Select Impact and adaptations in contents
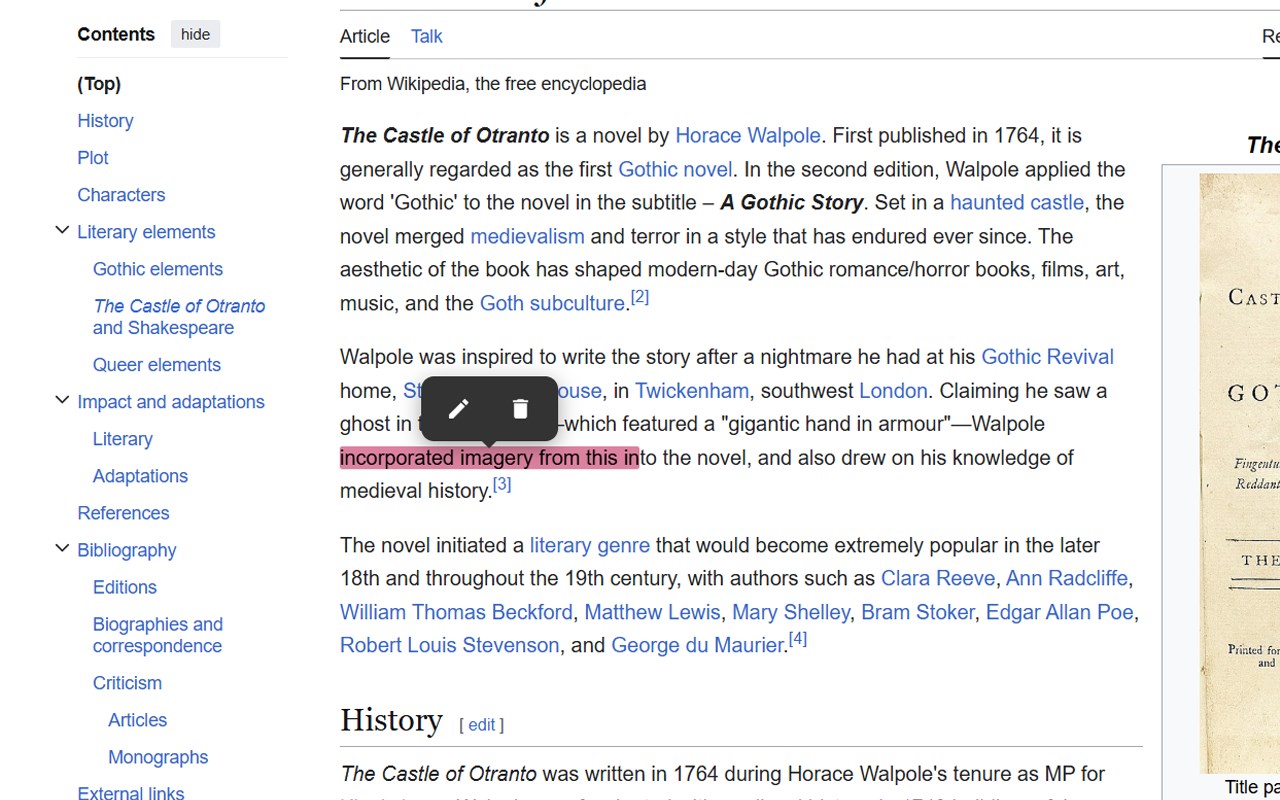Screen dimensions: 1280x800 pyautogui.click(x=171, y=402)
